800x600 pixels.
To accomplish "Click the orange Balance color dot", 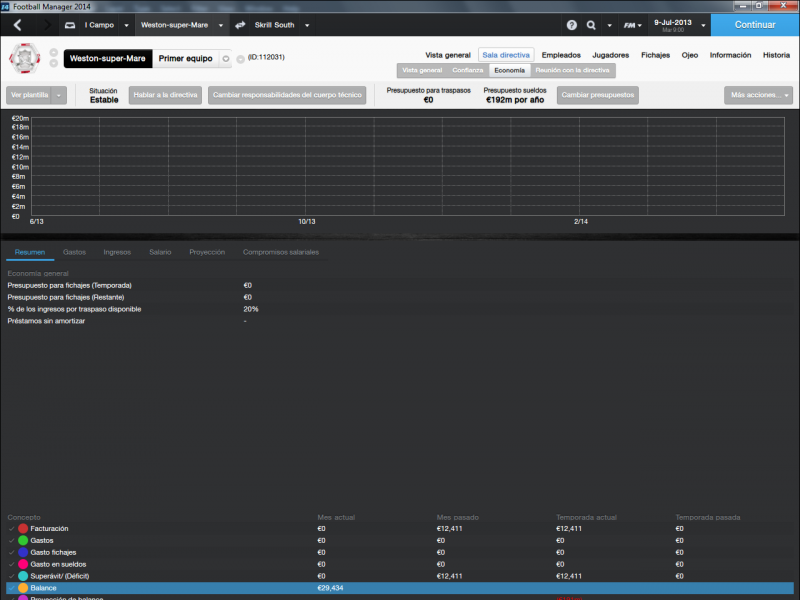I will click(x=23, y=588).
